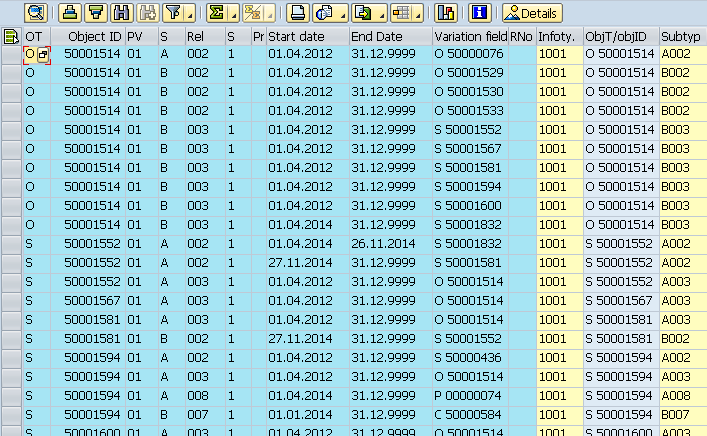
Task: Open Find using the binoculars icon
Action: pyautogui.click(x=122, y=13)
